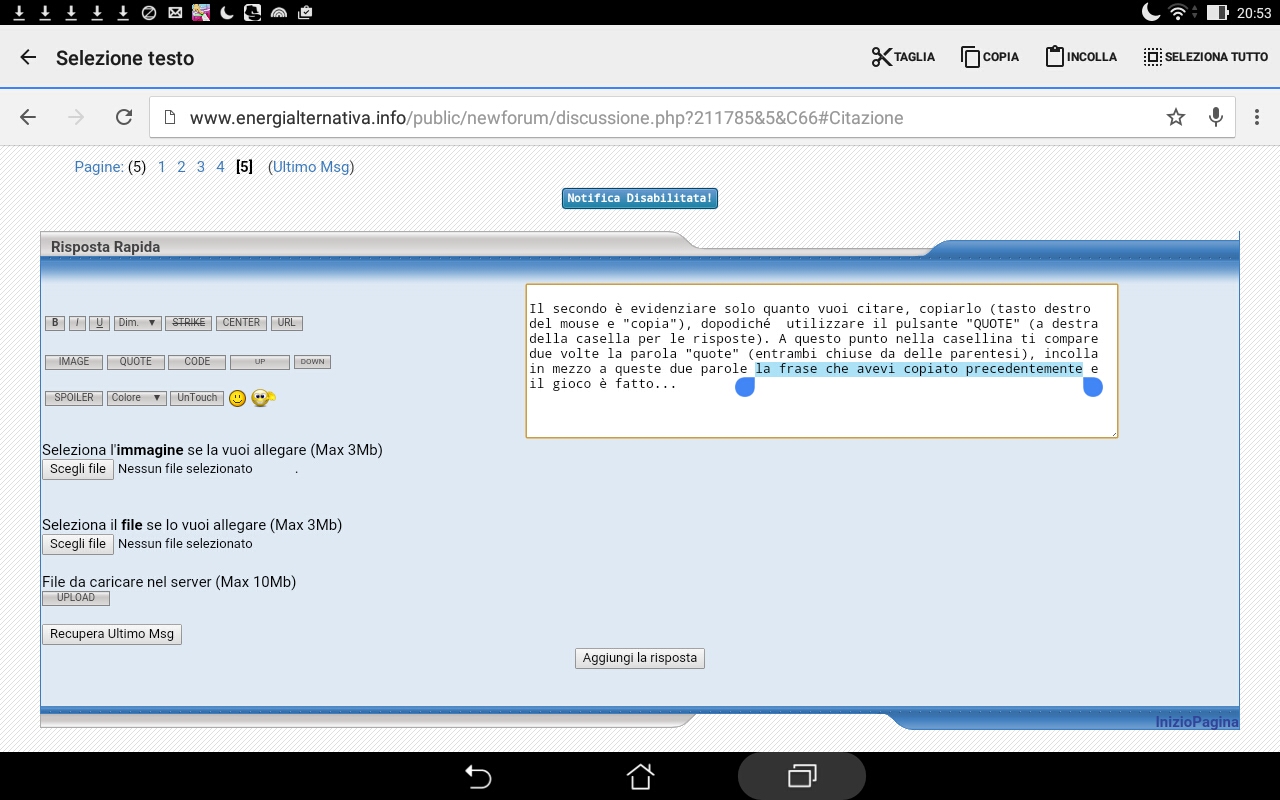1280x800 pixels.
Task: Choose an image file with Scegli file
Action: pos(78,469)
